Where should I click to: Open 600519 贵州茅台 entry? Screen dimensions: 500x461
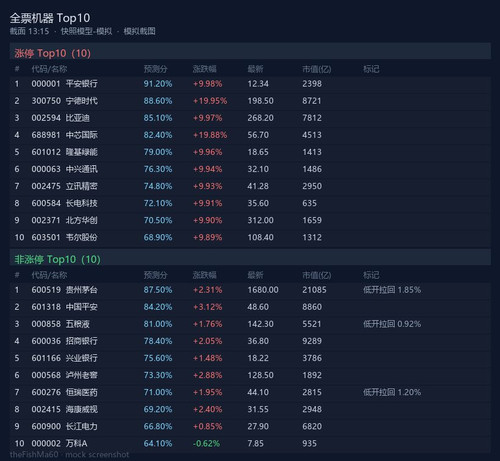tap(250, 290)
